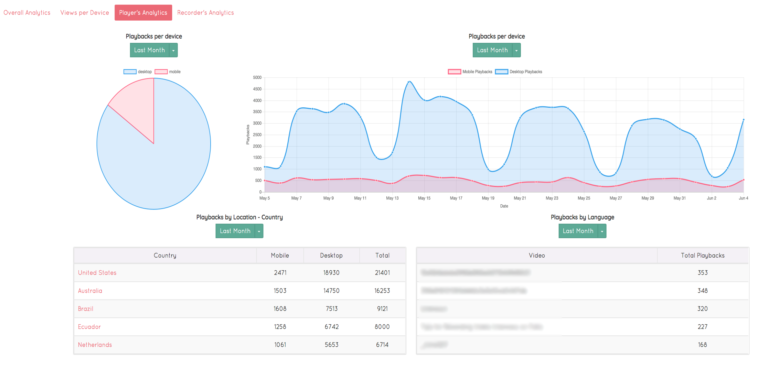Expand dropdown arrow beside pie chart's Last Month

173,50
